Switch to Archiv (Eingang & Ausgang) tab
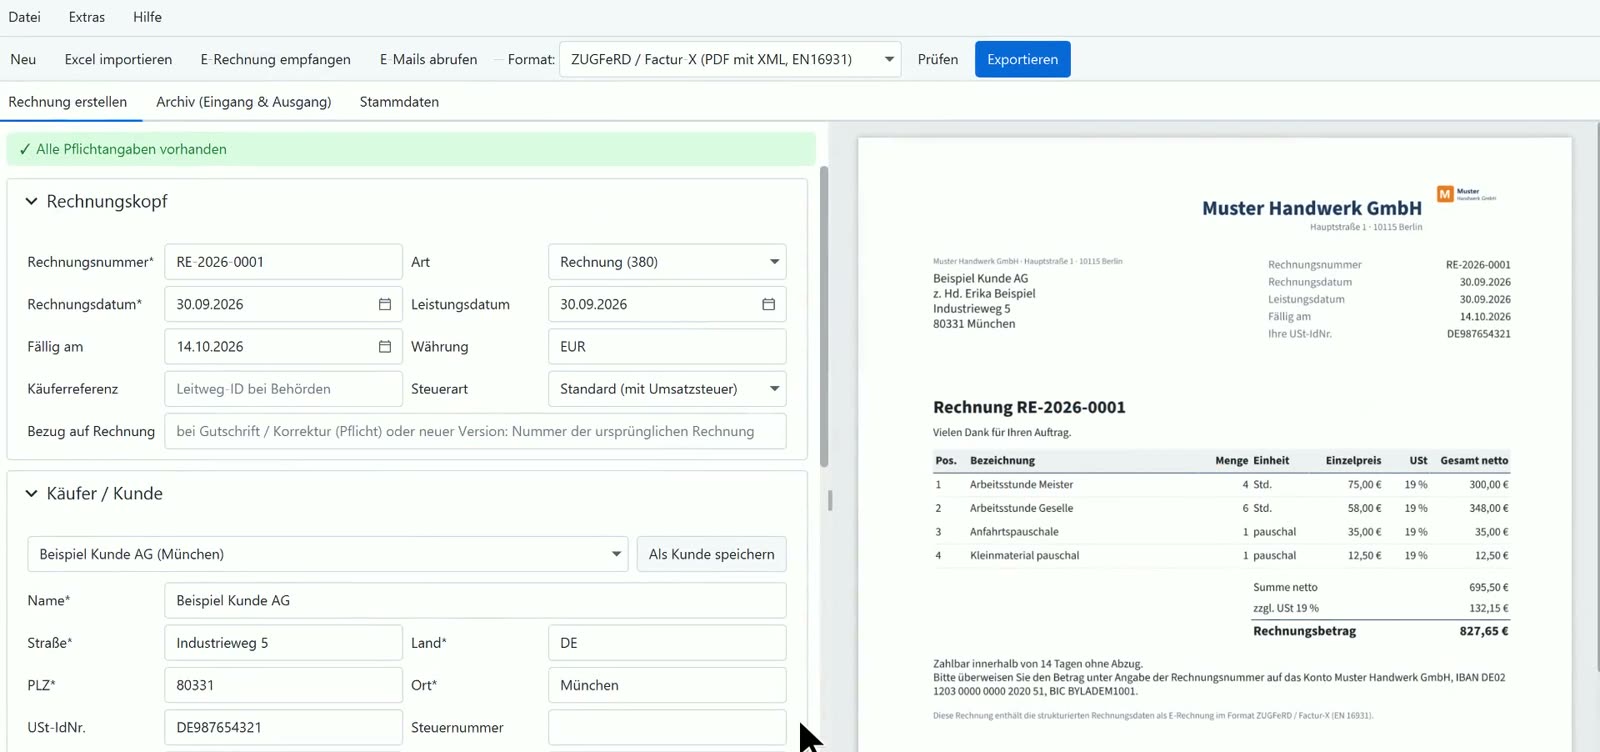 pyautogui.click(x=244, y=102)
